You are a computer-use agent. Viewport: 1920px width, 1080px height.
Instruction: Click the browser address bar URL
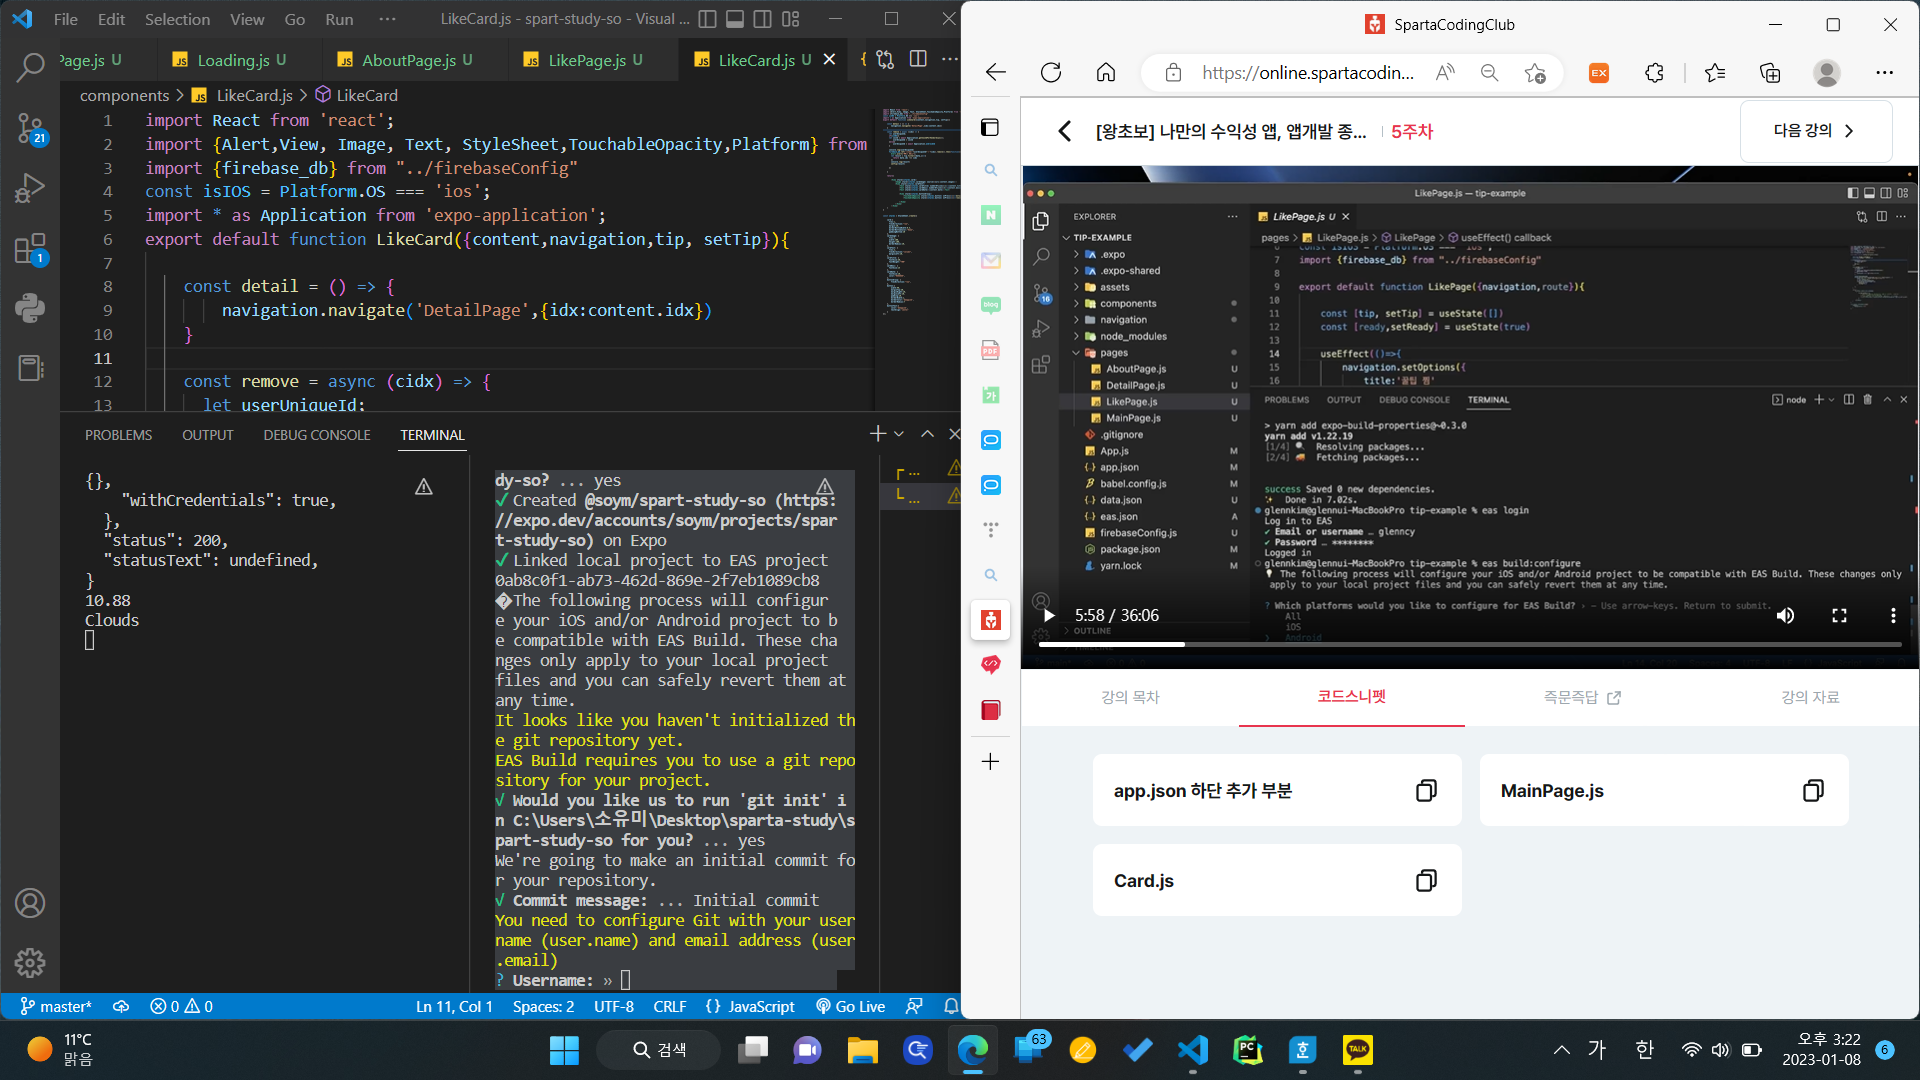click(x=1307, y=72)
